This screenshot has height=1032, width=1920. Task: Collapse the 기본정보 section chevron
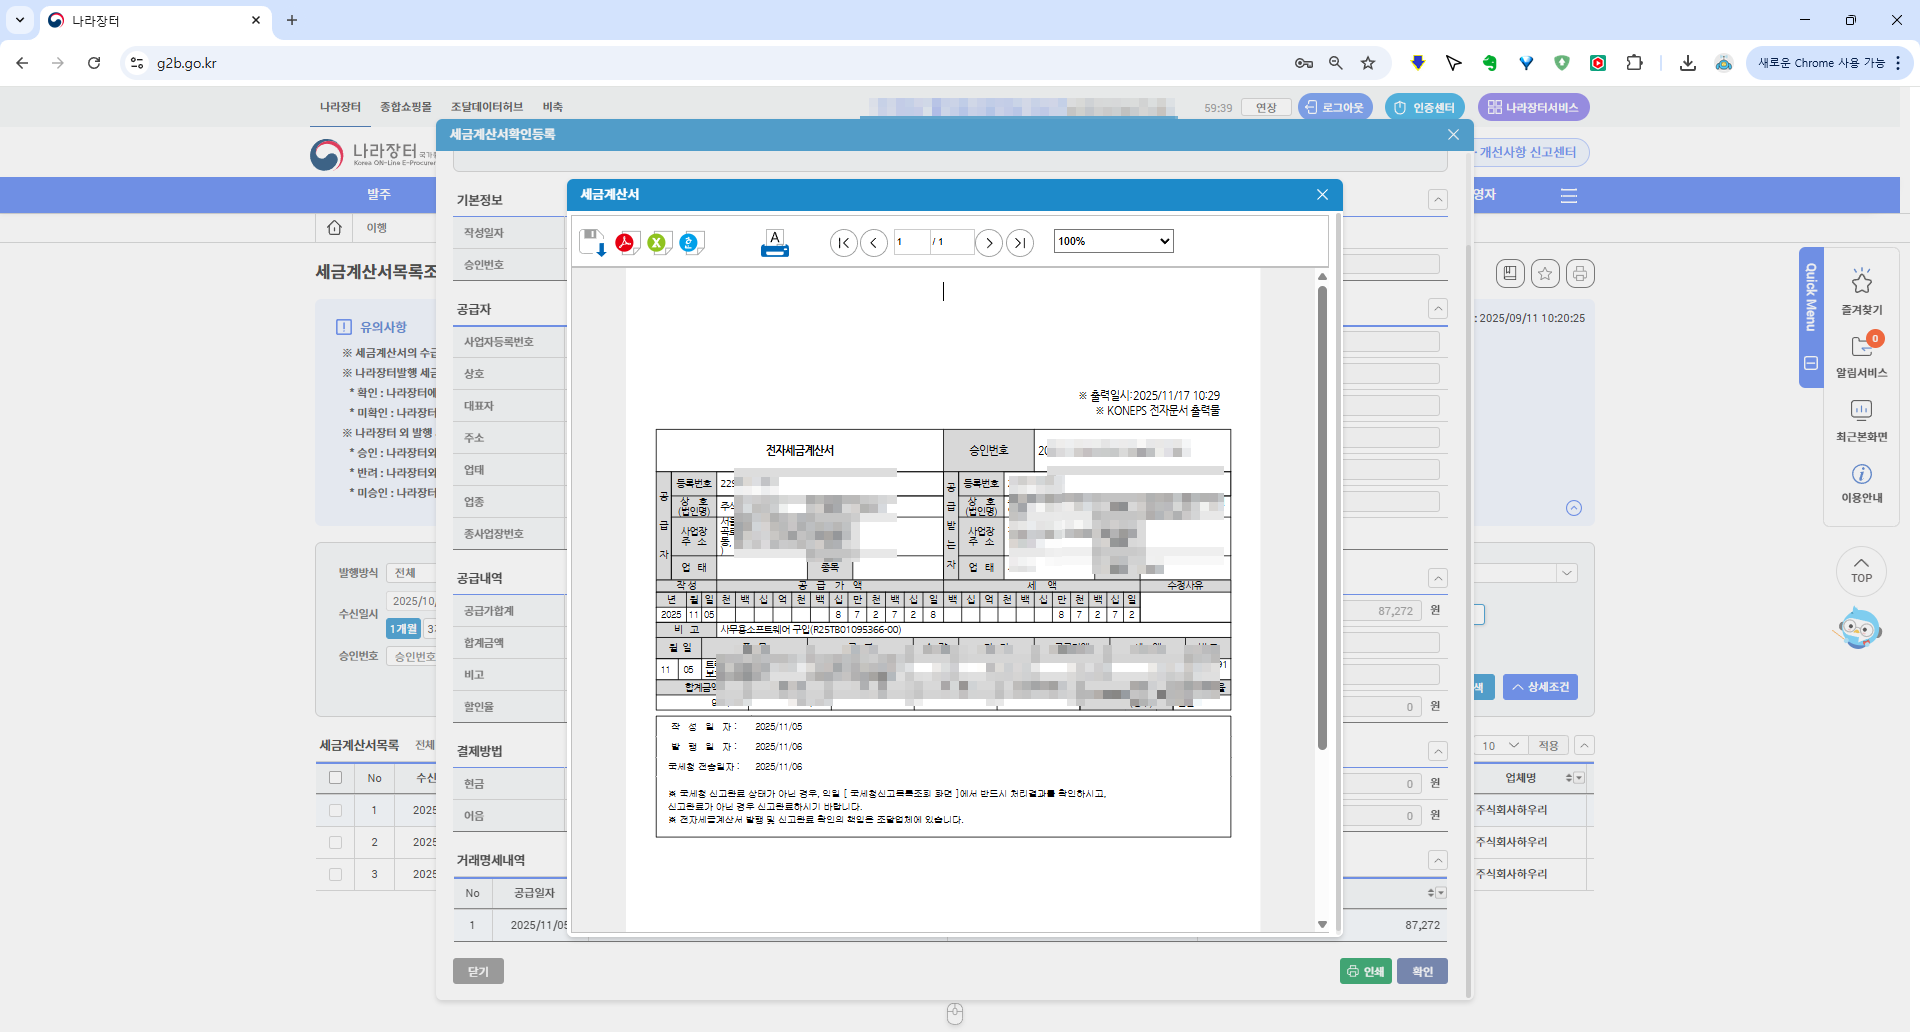pyautogui.click(x=1437, y=200)
